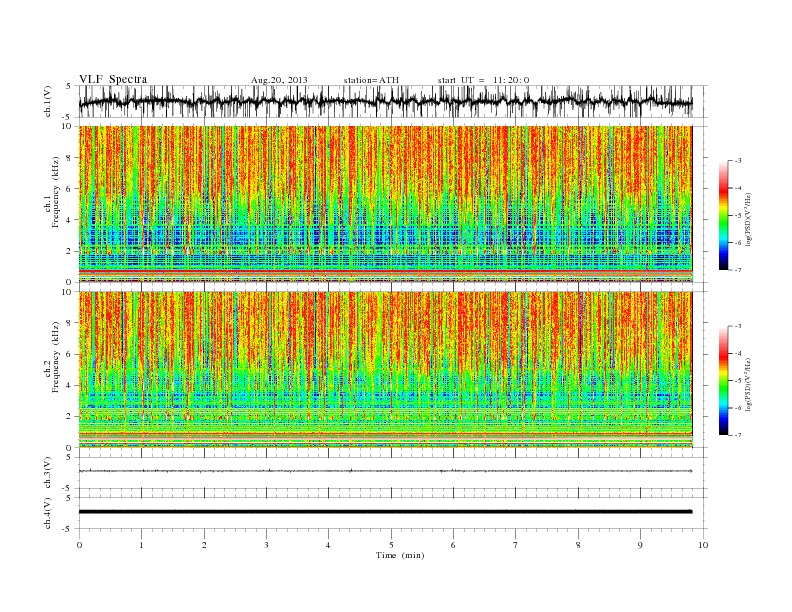Click the "station=ATH" label
The image size is (792, 612).
pyautogui.click(x=371, y=80)
